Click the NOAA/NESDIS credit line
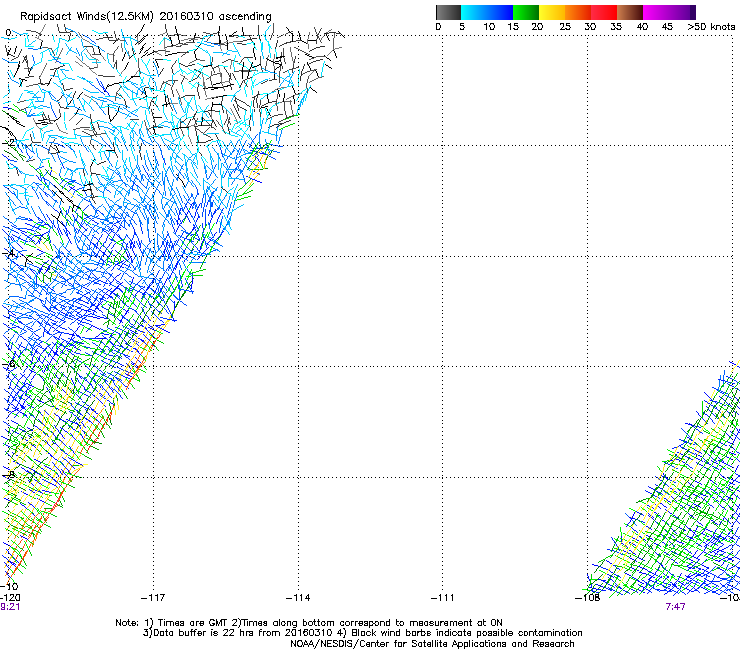The width and height of the screenshot is (740, 650). (x=432, y=644)
